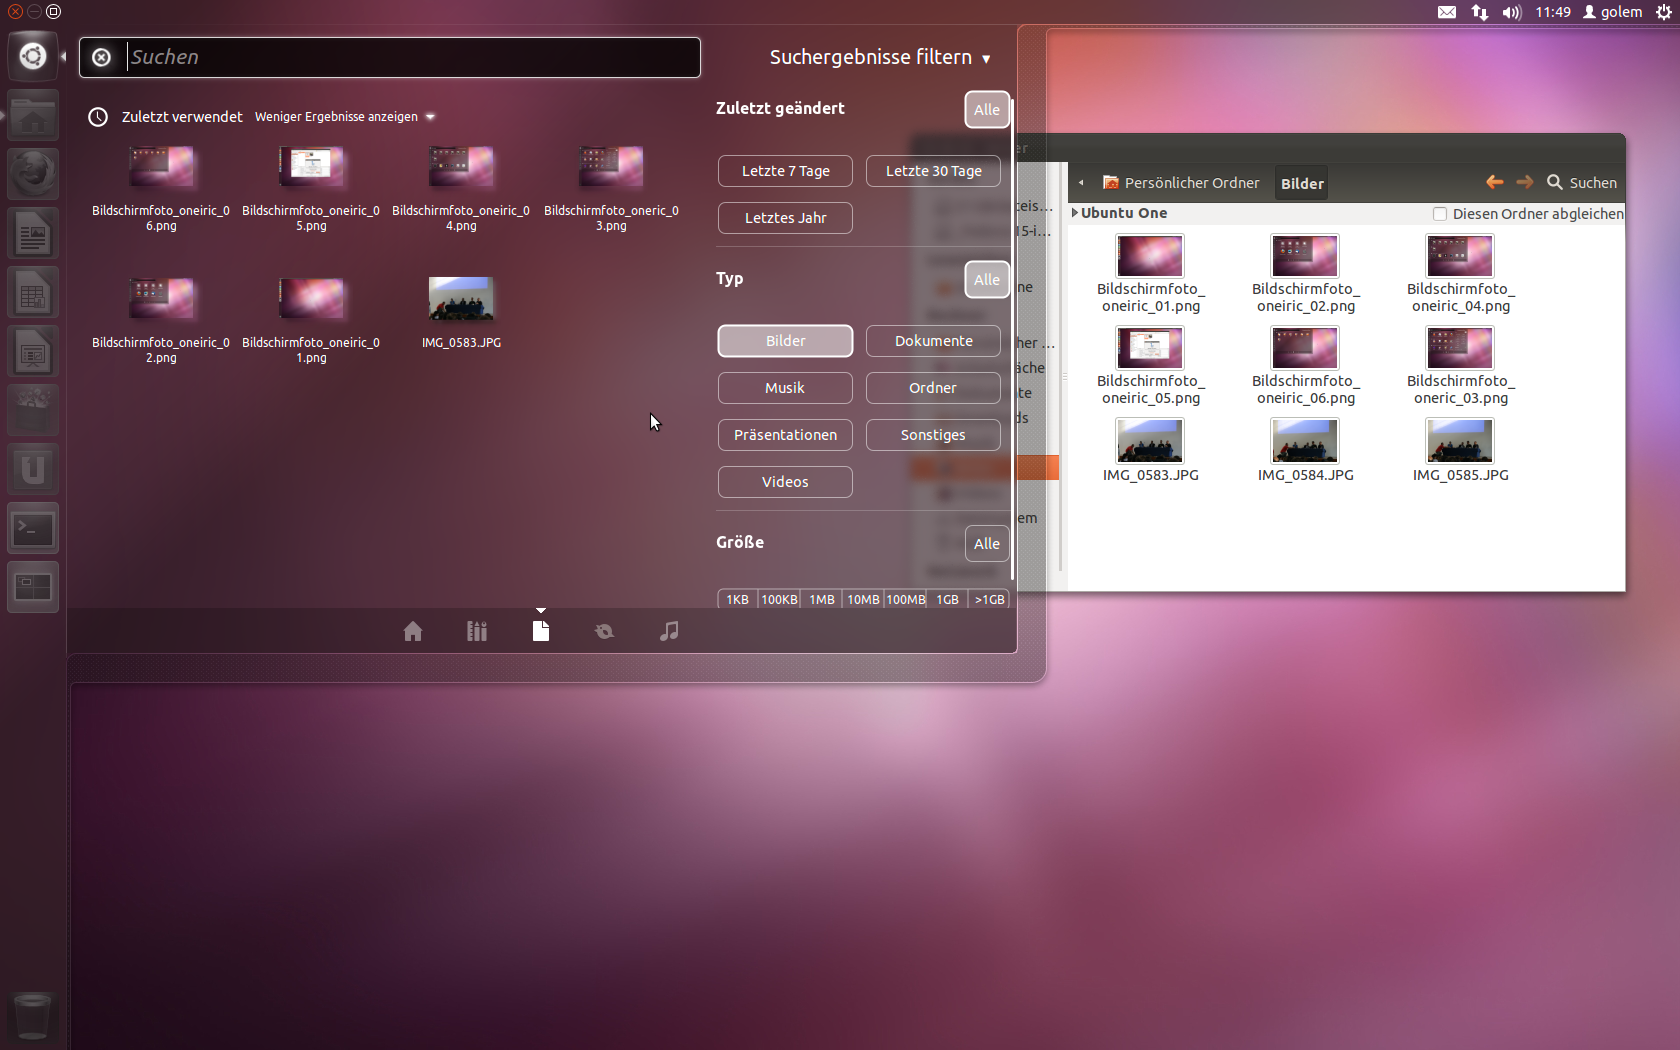Select the Music lens in the Dash
This screenshot has height=1050, width=1680.
click(668, 631)
